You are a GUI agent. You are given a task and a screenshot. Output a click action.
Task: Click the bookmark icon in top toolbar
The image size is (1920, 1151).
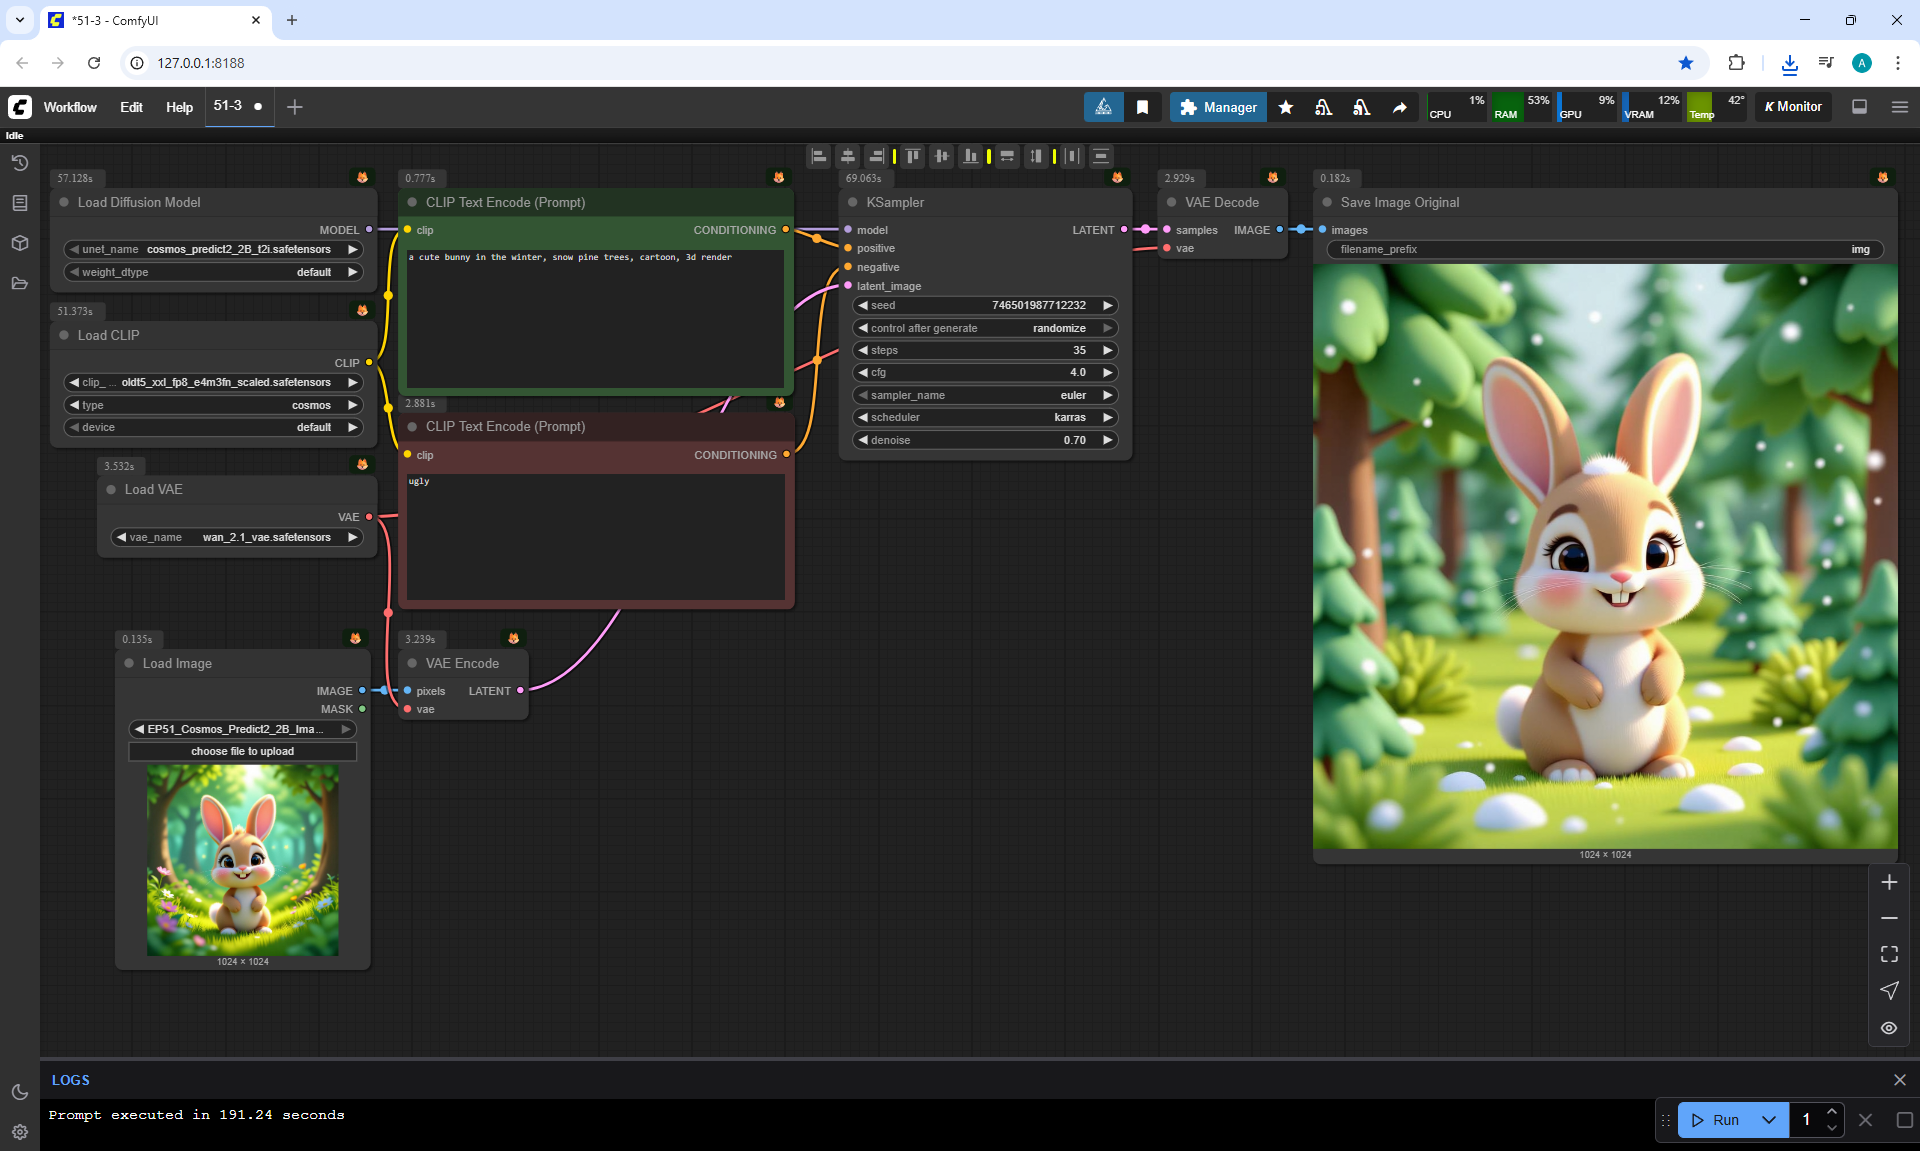1142,107
